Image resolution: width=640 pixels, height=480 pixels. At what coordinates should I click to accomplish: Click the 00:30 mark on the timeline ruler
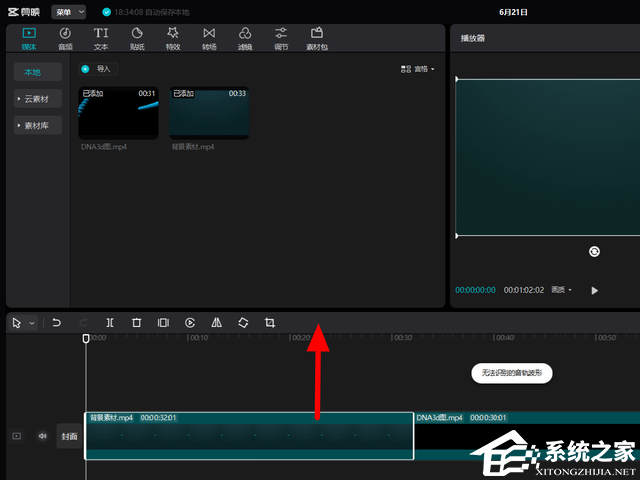[402, 338]
